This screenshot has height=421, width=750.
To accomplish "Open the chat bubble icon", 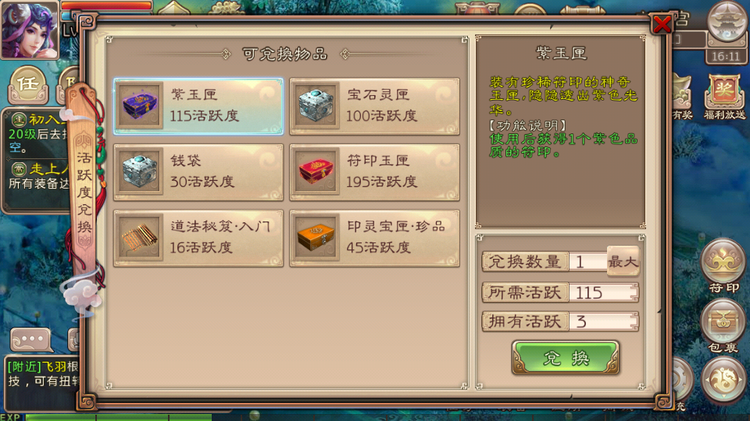I will coord(31,340).
